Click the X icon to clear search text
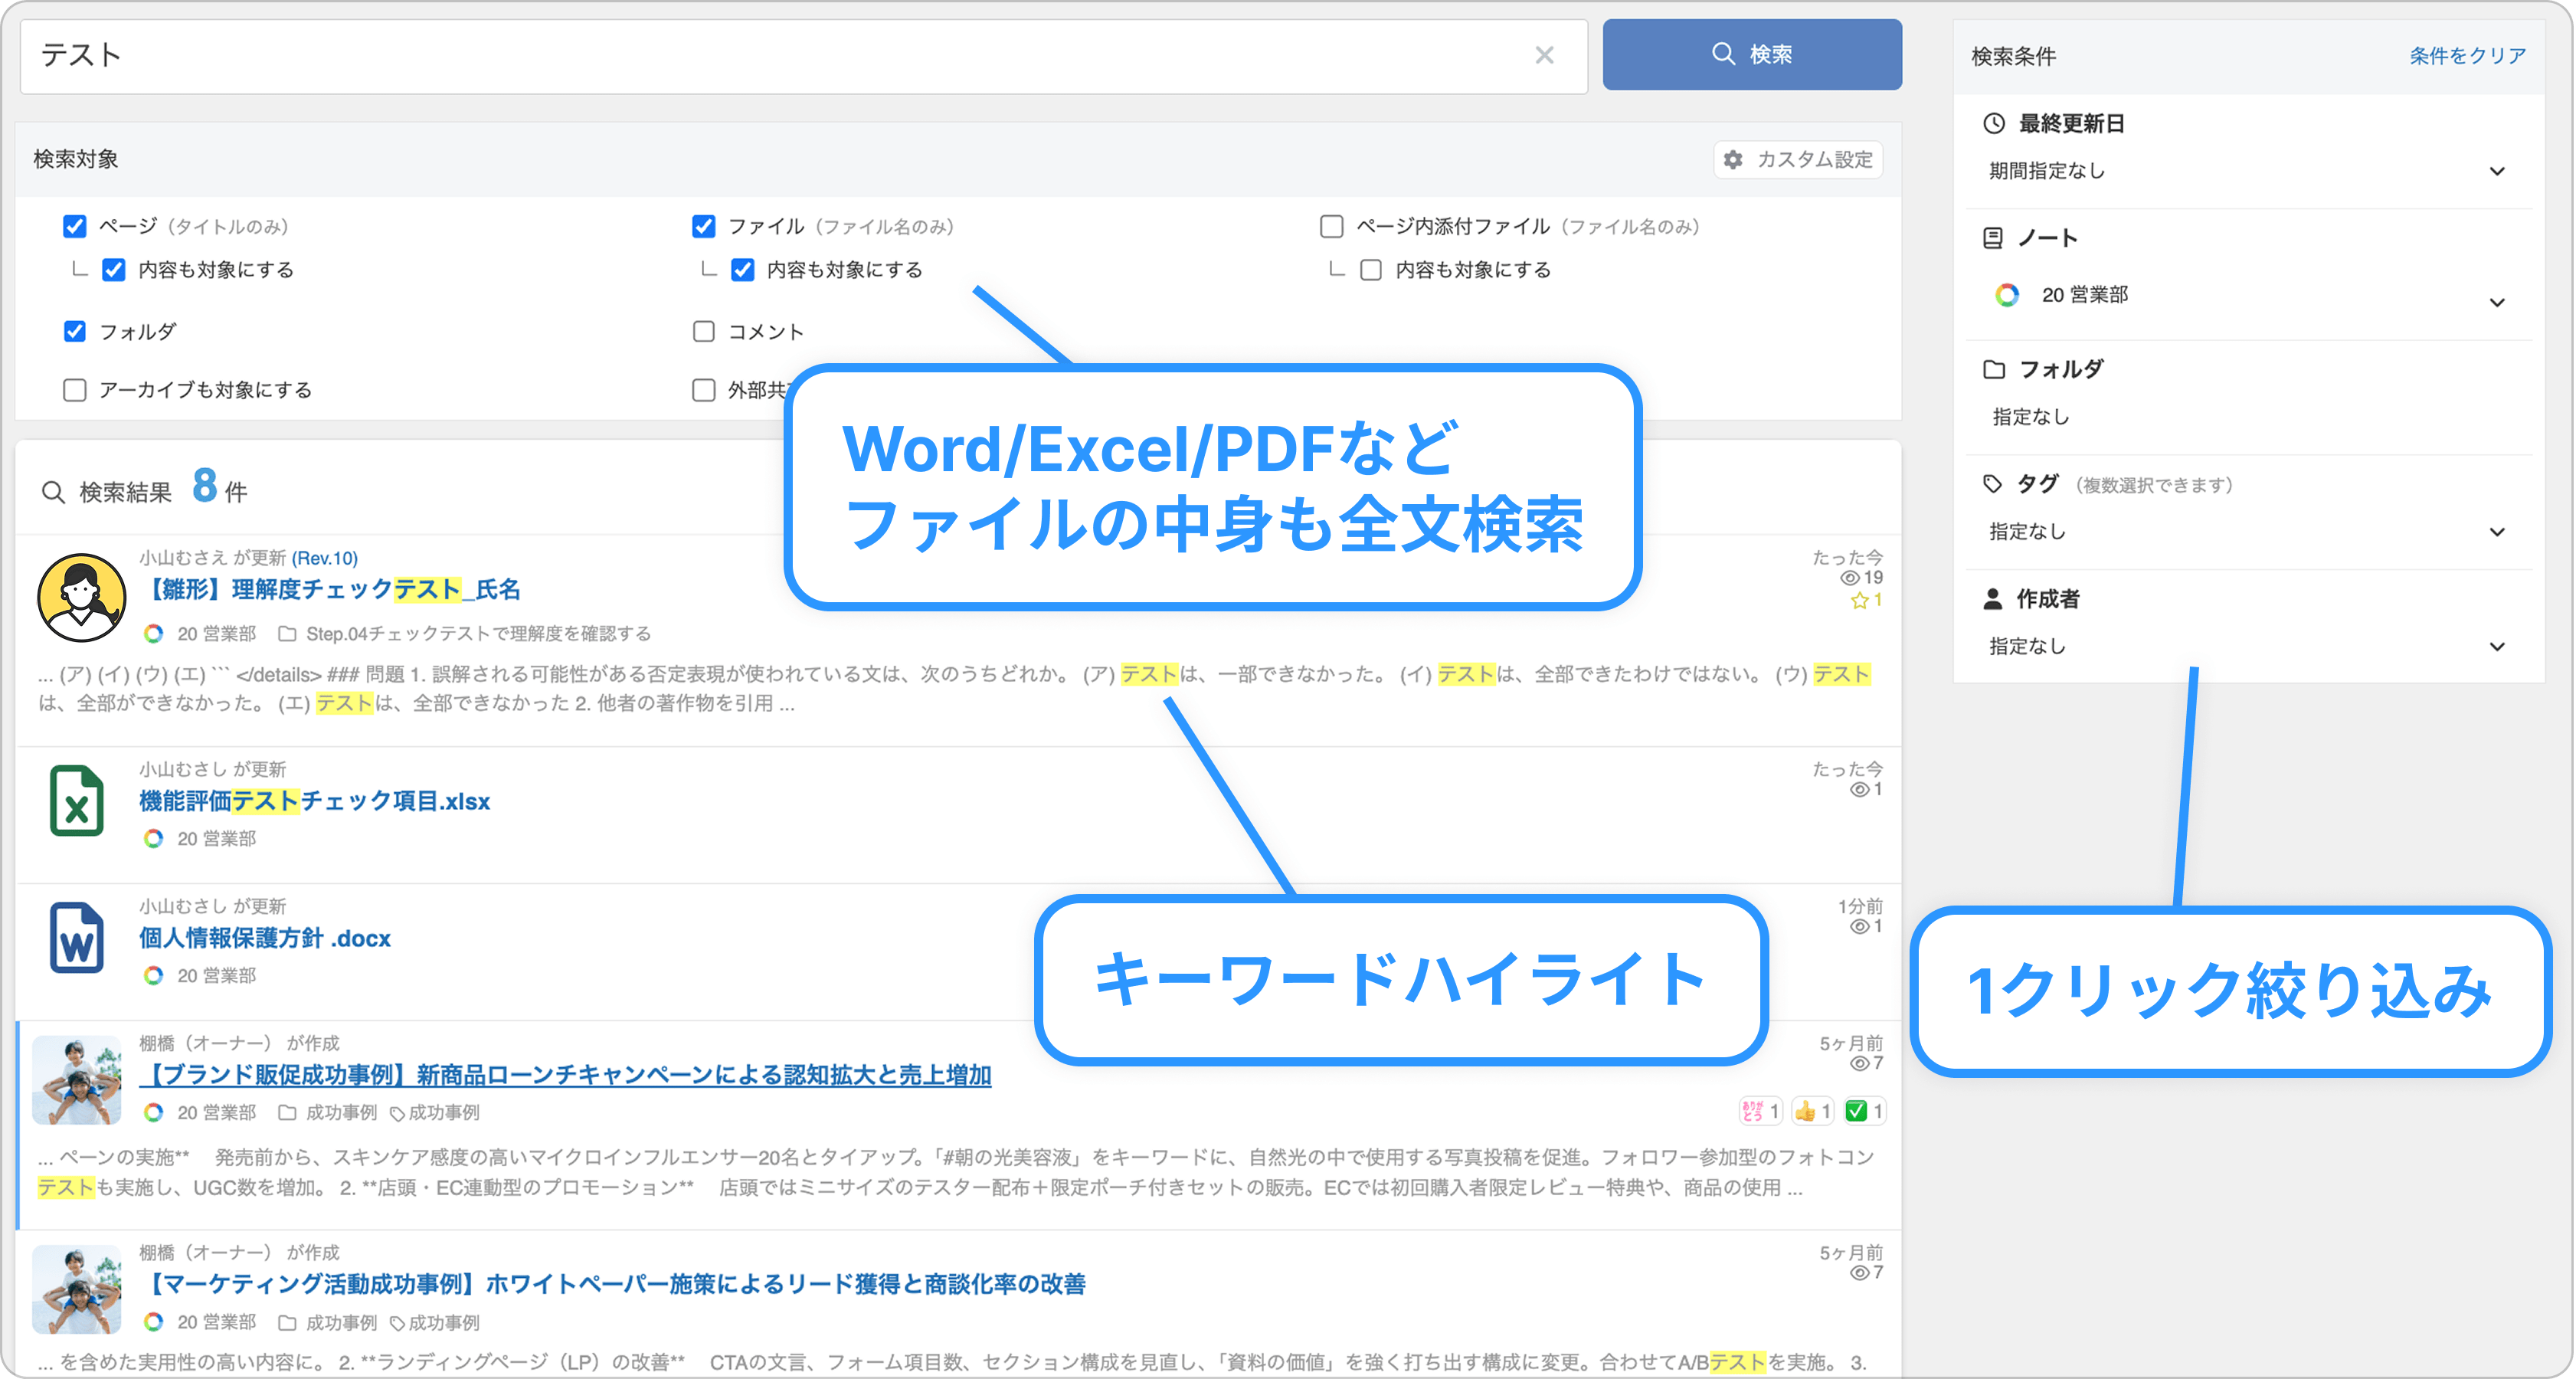Viewport: 2576px width, 1379px height. click(1544, 56)
